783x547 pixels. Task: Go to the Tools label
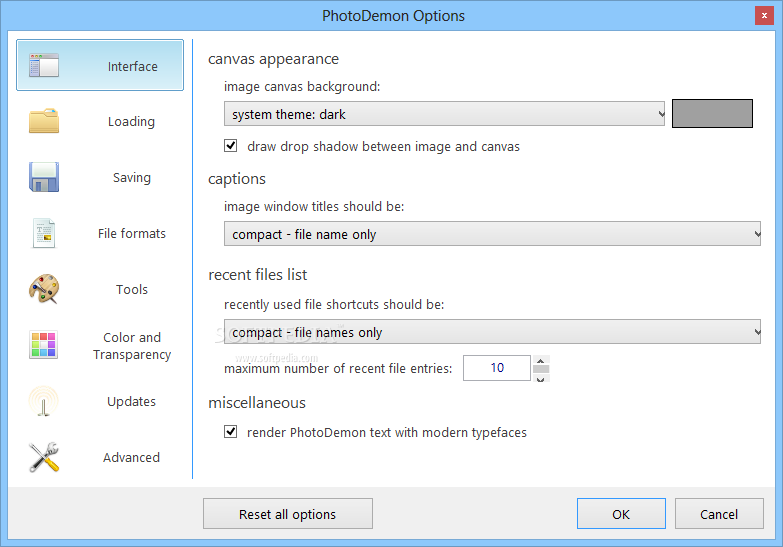[x=132, y=289]
